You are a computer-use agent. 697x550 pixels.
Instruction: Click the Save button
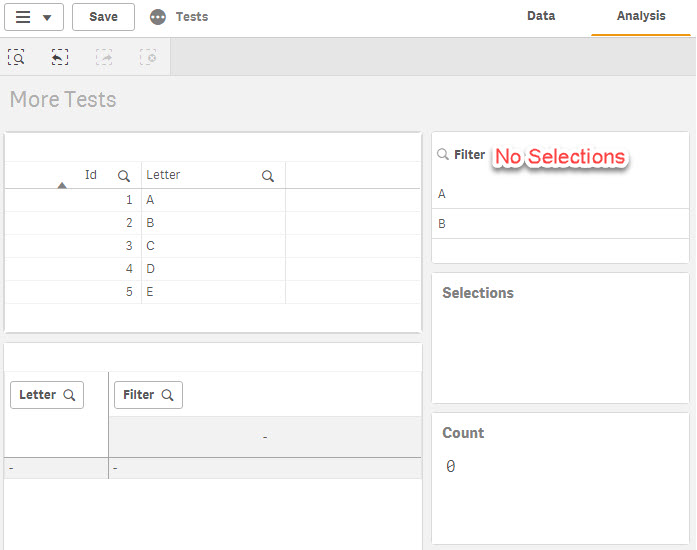pyautogui.click(x=103, y=17)
